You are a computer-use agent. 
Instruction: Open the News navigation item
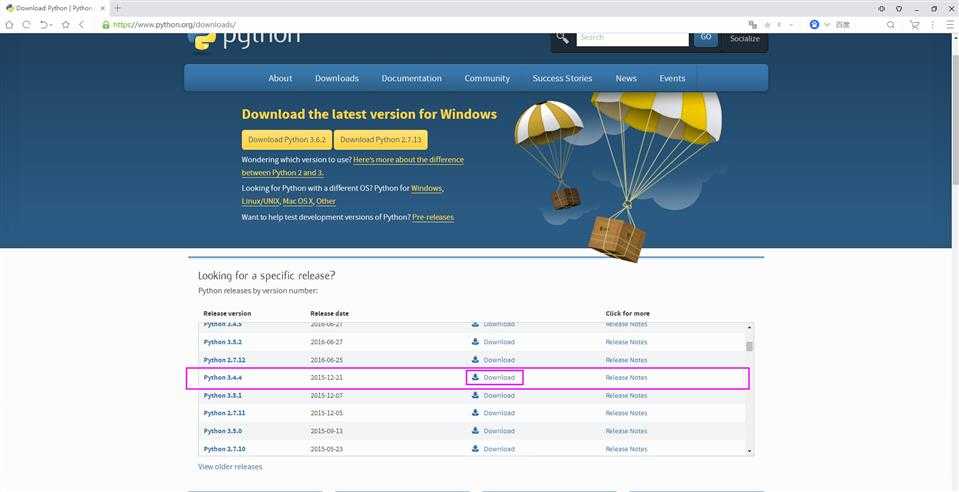pyautogui.click(x=626, y=78)
